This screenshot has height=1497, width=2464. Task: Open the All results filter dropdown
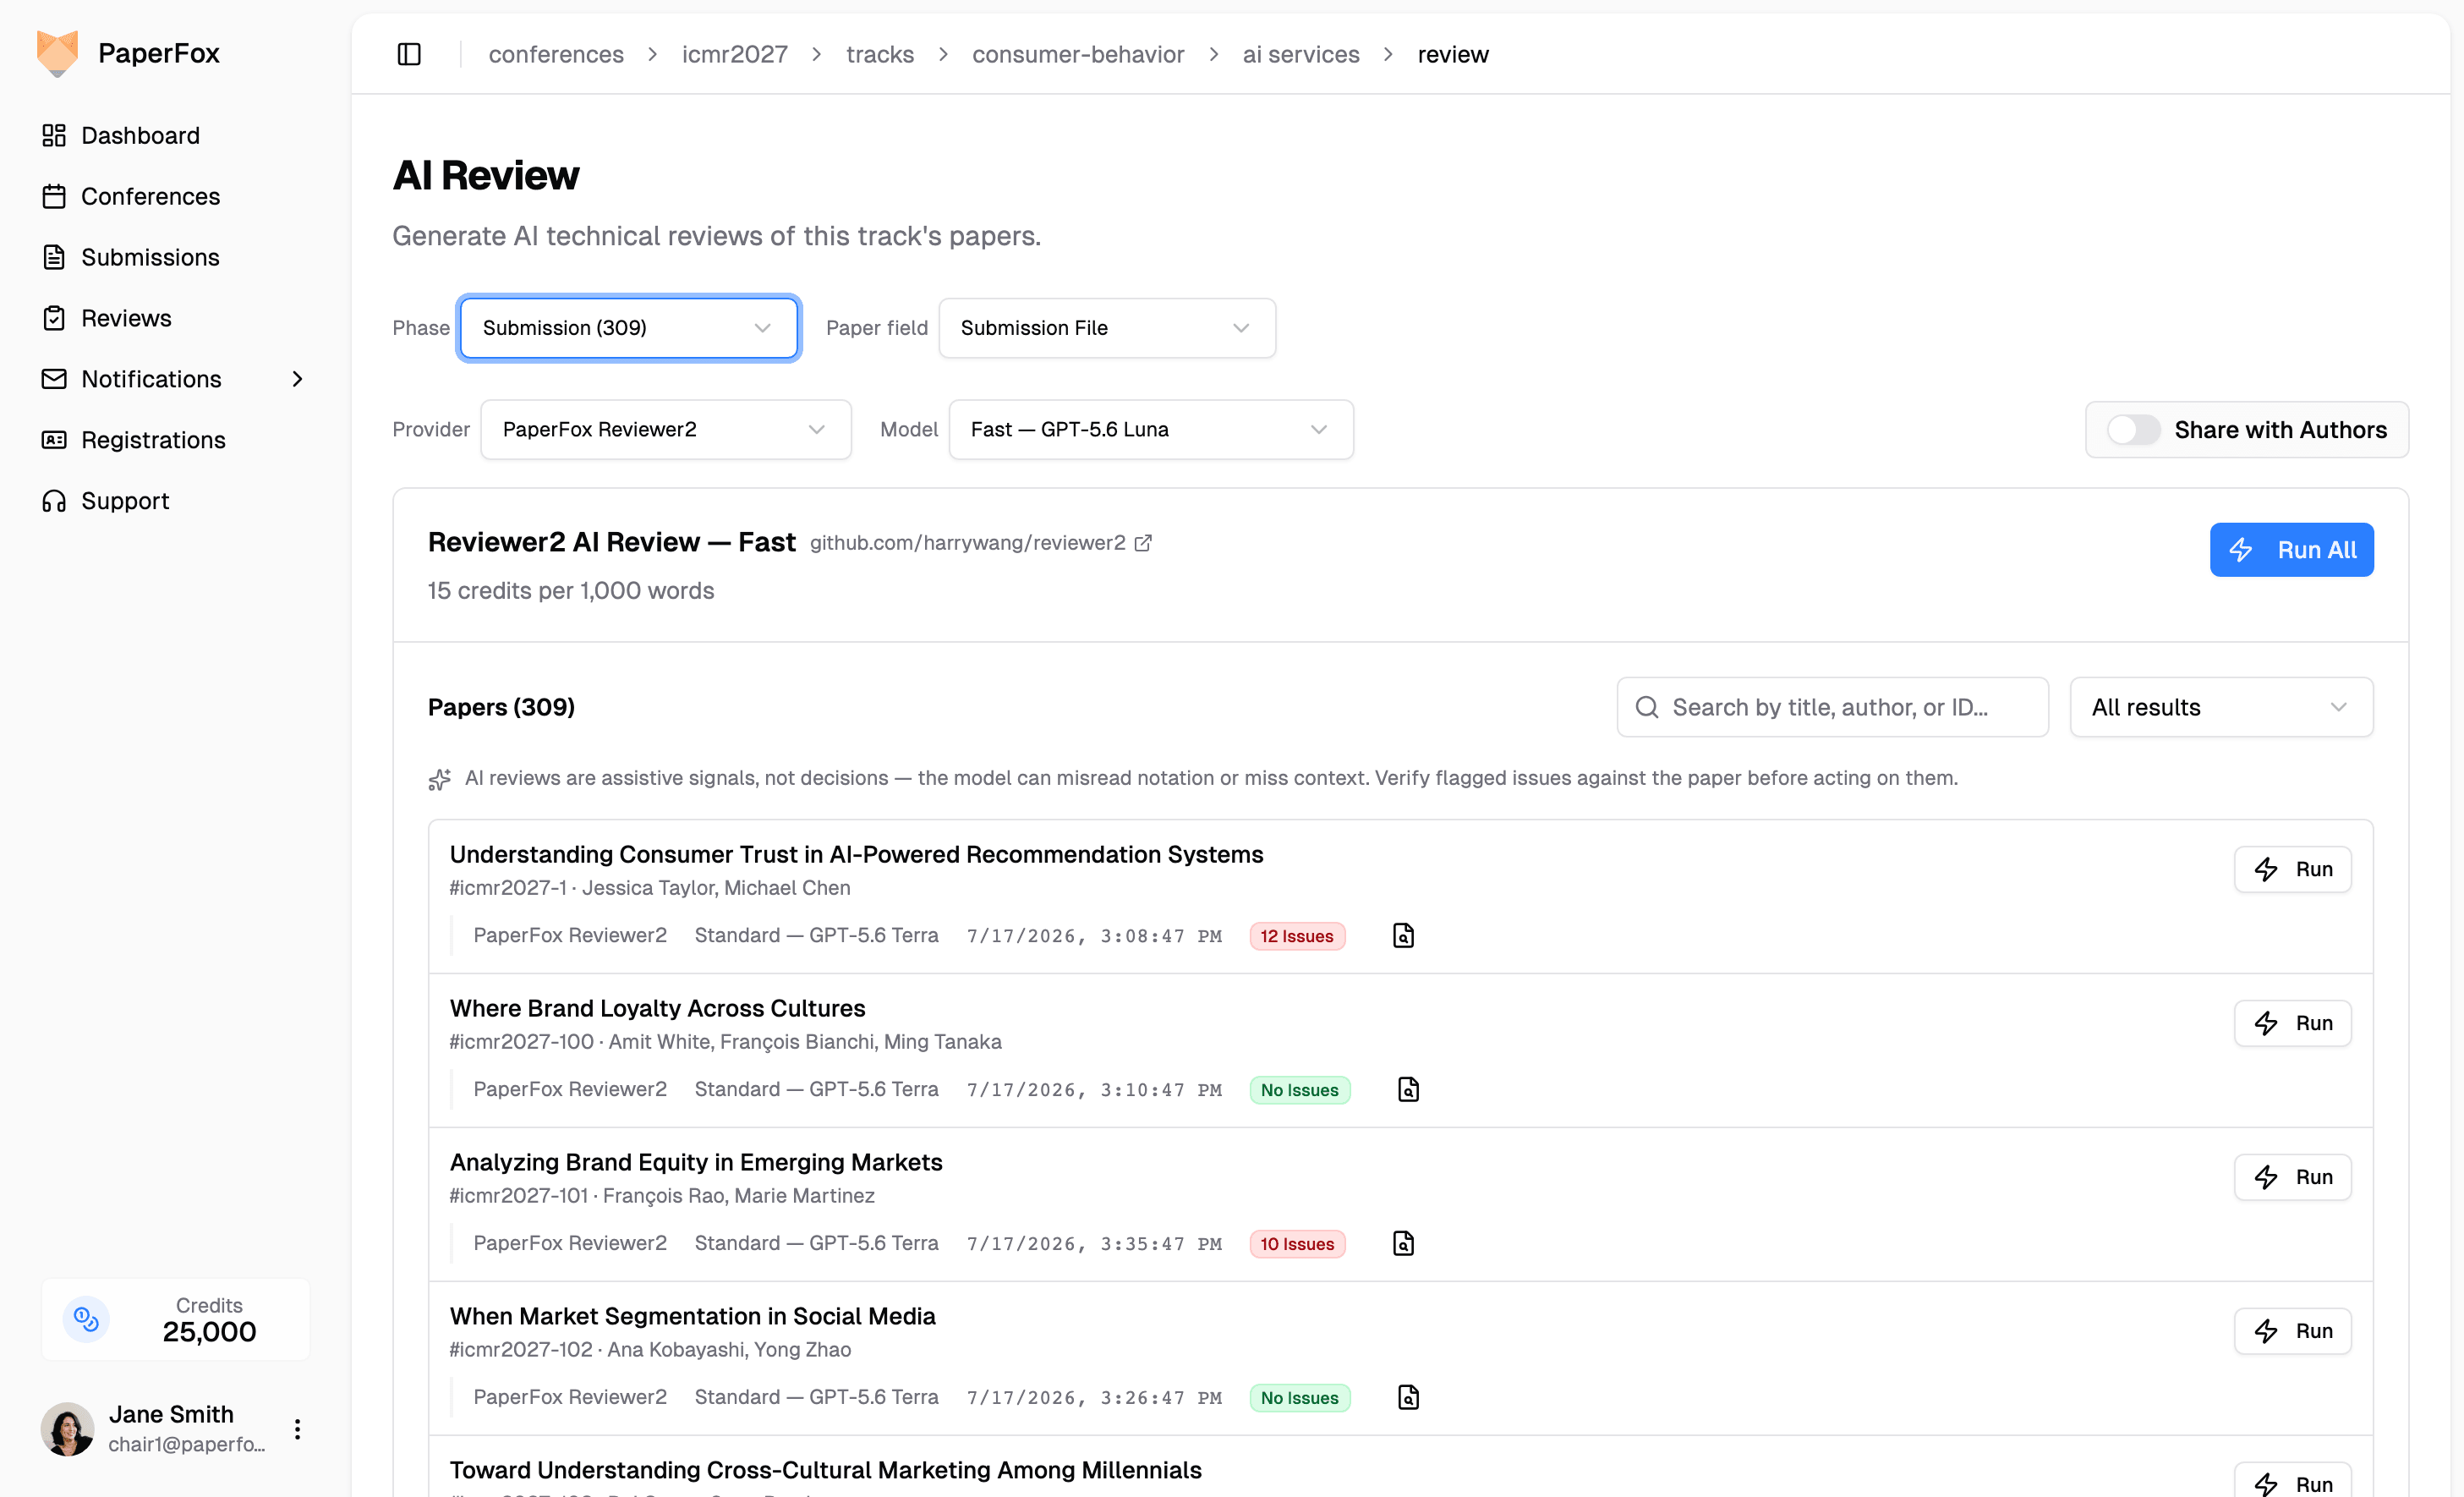click(x=2221, y=707)
